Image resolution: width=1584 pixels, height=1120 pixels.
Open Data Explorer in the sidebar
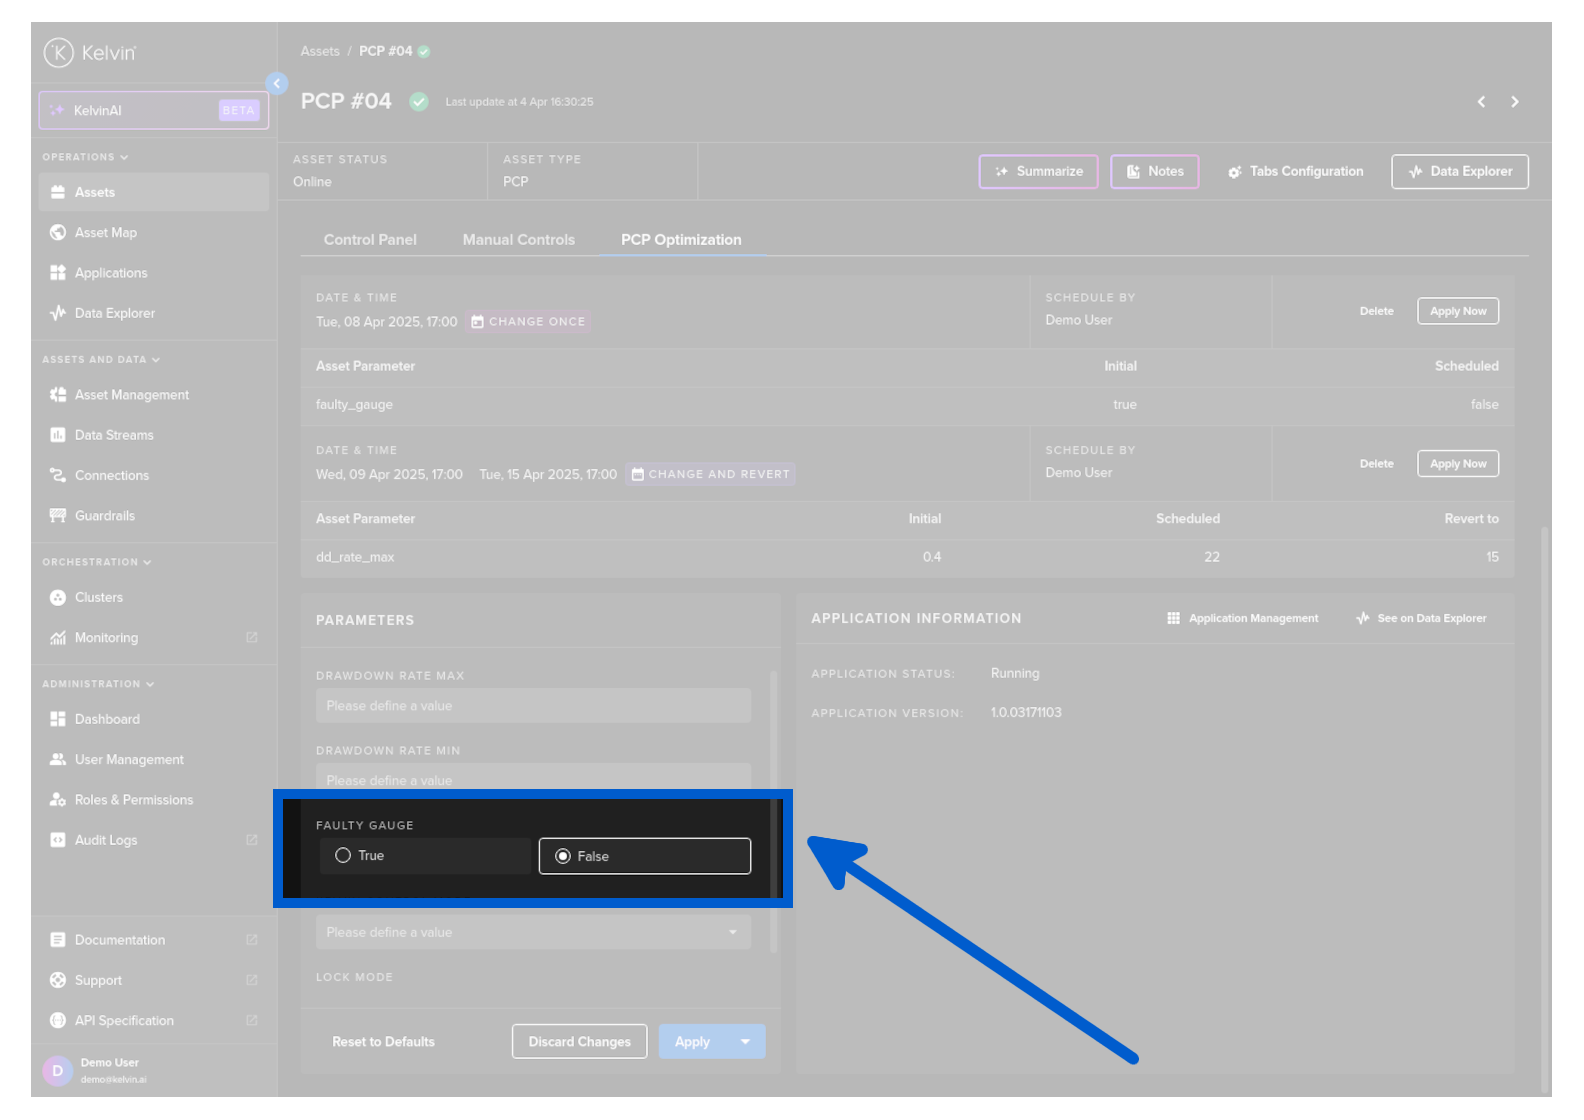(x=114, y=313)
